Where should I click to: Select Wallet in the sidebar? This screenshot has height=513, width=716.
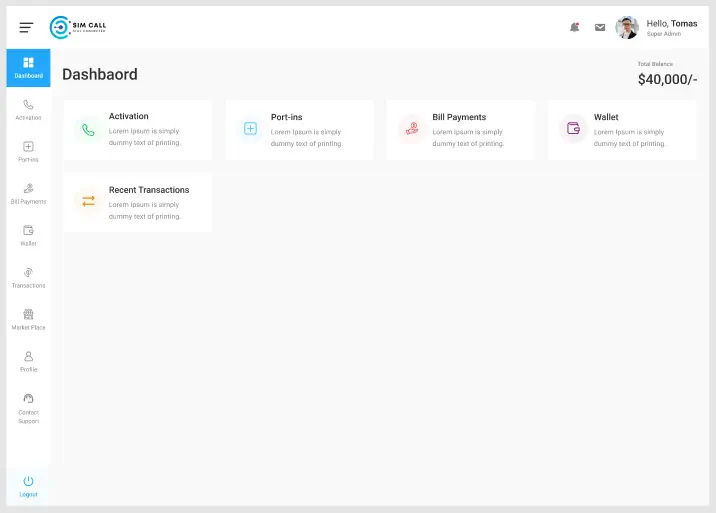[28, 236]
